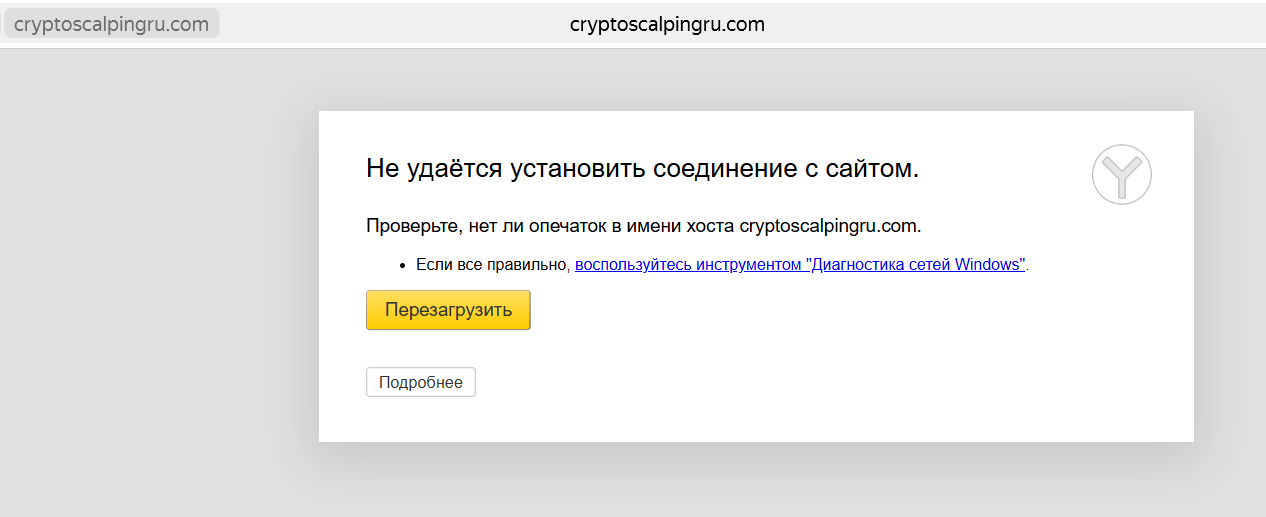Screen dimensions: 1266x517
Task: Click empty white space right of Подробнее button
Action: (750, 382)
